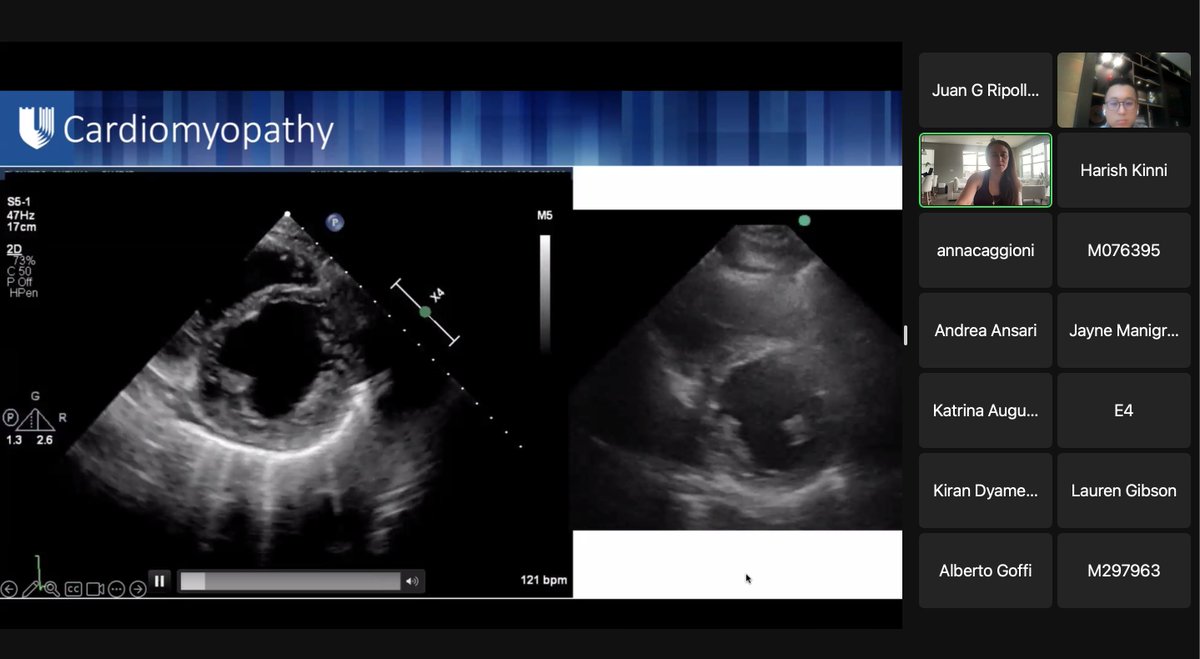Select M076395 participant tile
Image resolution: width=1200 pixels, height=659 pixels.
tap(1124, 250)
